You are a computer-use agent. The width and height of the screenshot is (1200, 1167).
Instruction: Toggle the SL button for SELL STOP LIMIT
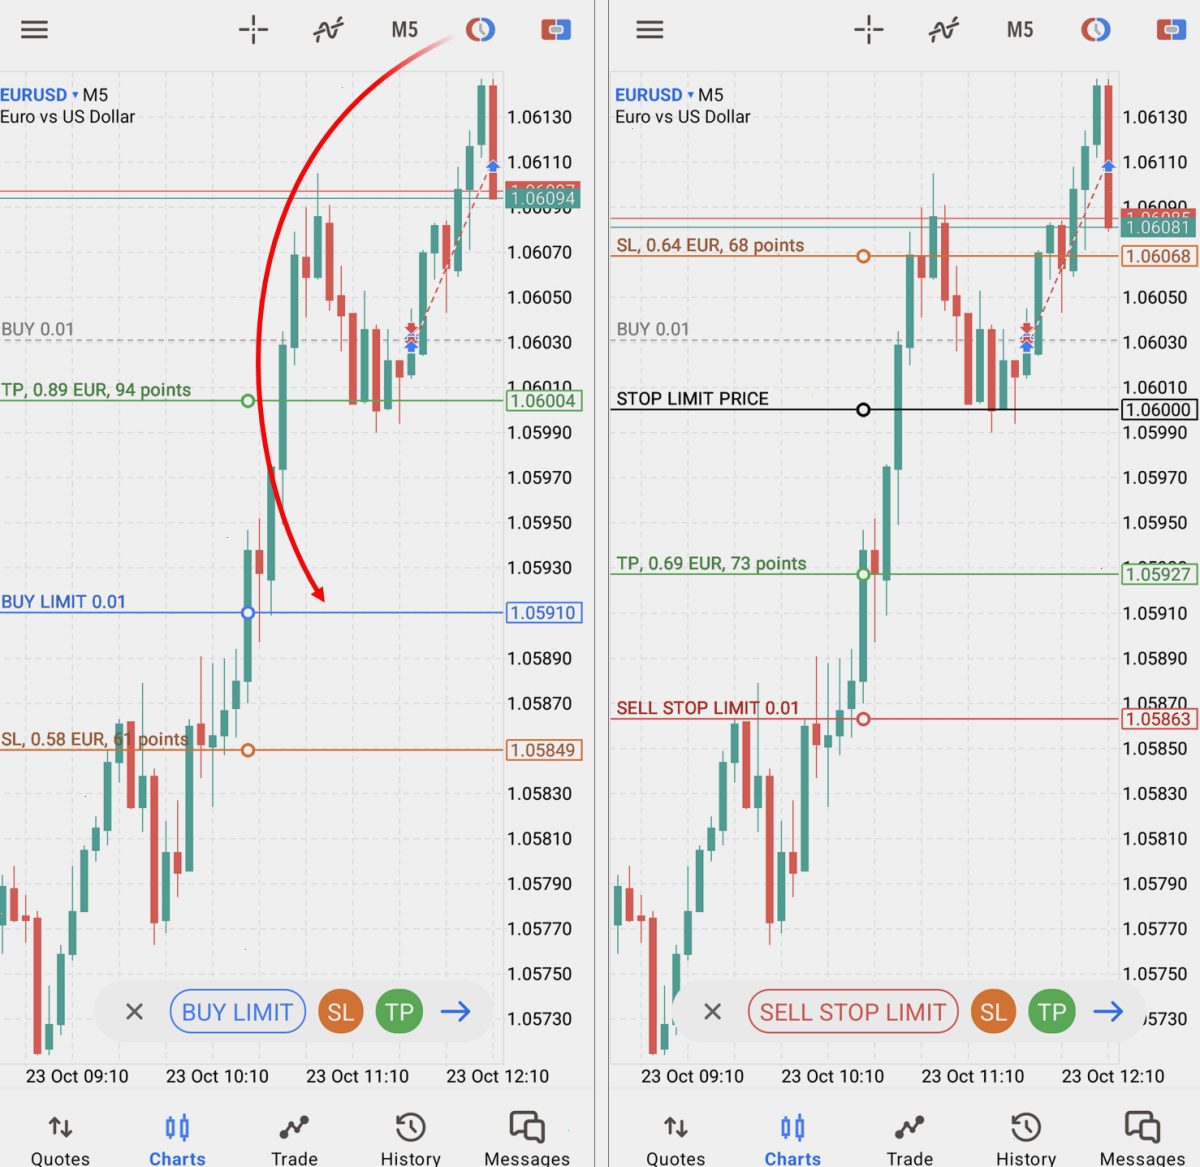click(x=993, y=1012)
